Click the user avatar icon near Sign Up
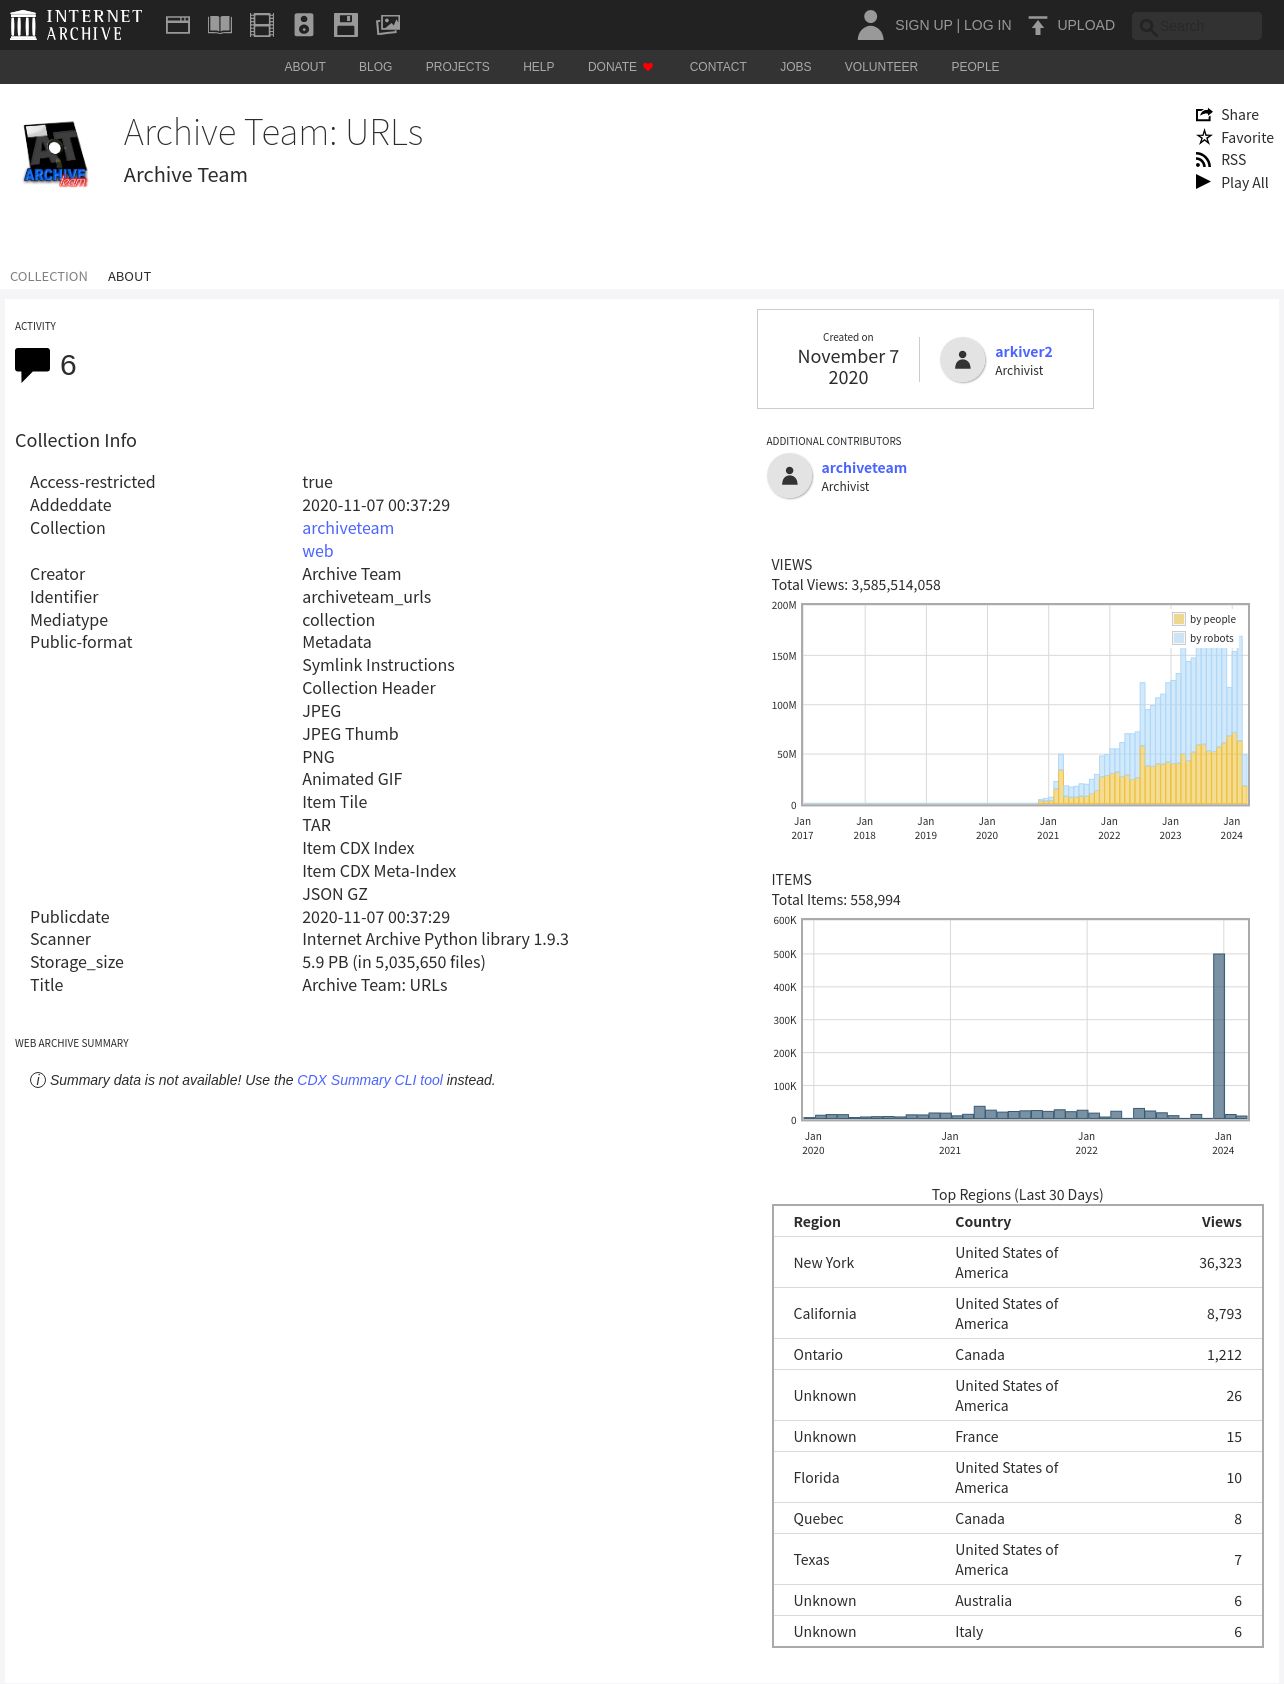Viewport: 1284px width, 1684px height. 871,25
